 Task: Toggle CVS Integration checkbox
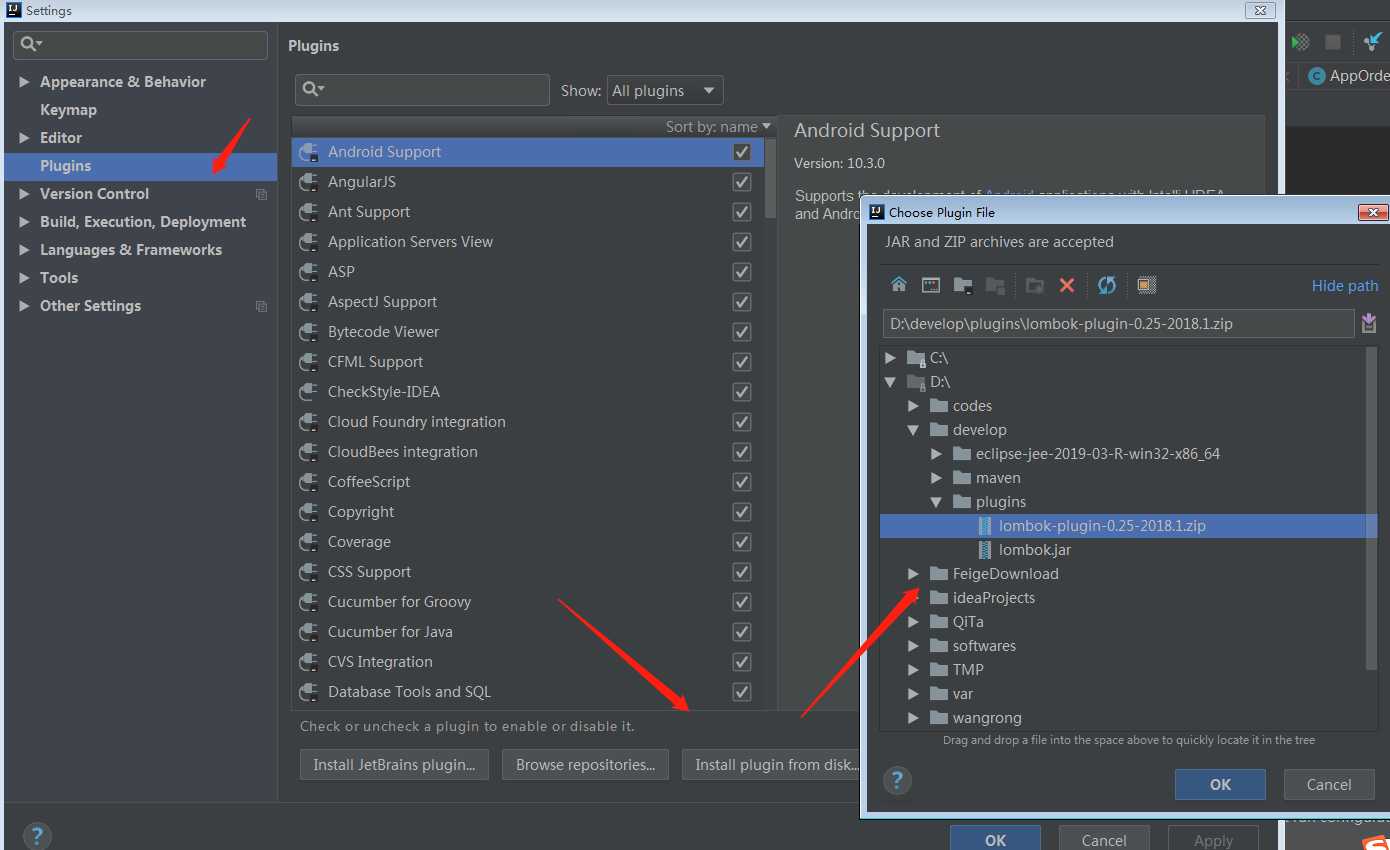click(x=742, y=662)
